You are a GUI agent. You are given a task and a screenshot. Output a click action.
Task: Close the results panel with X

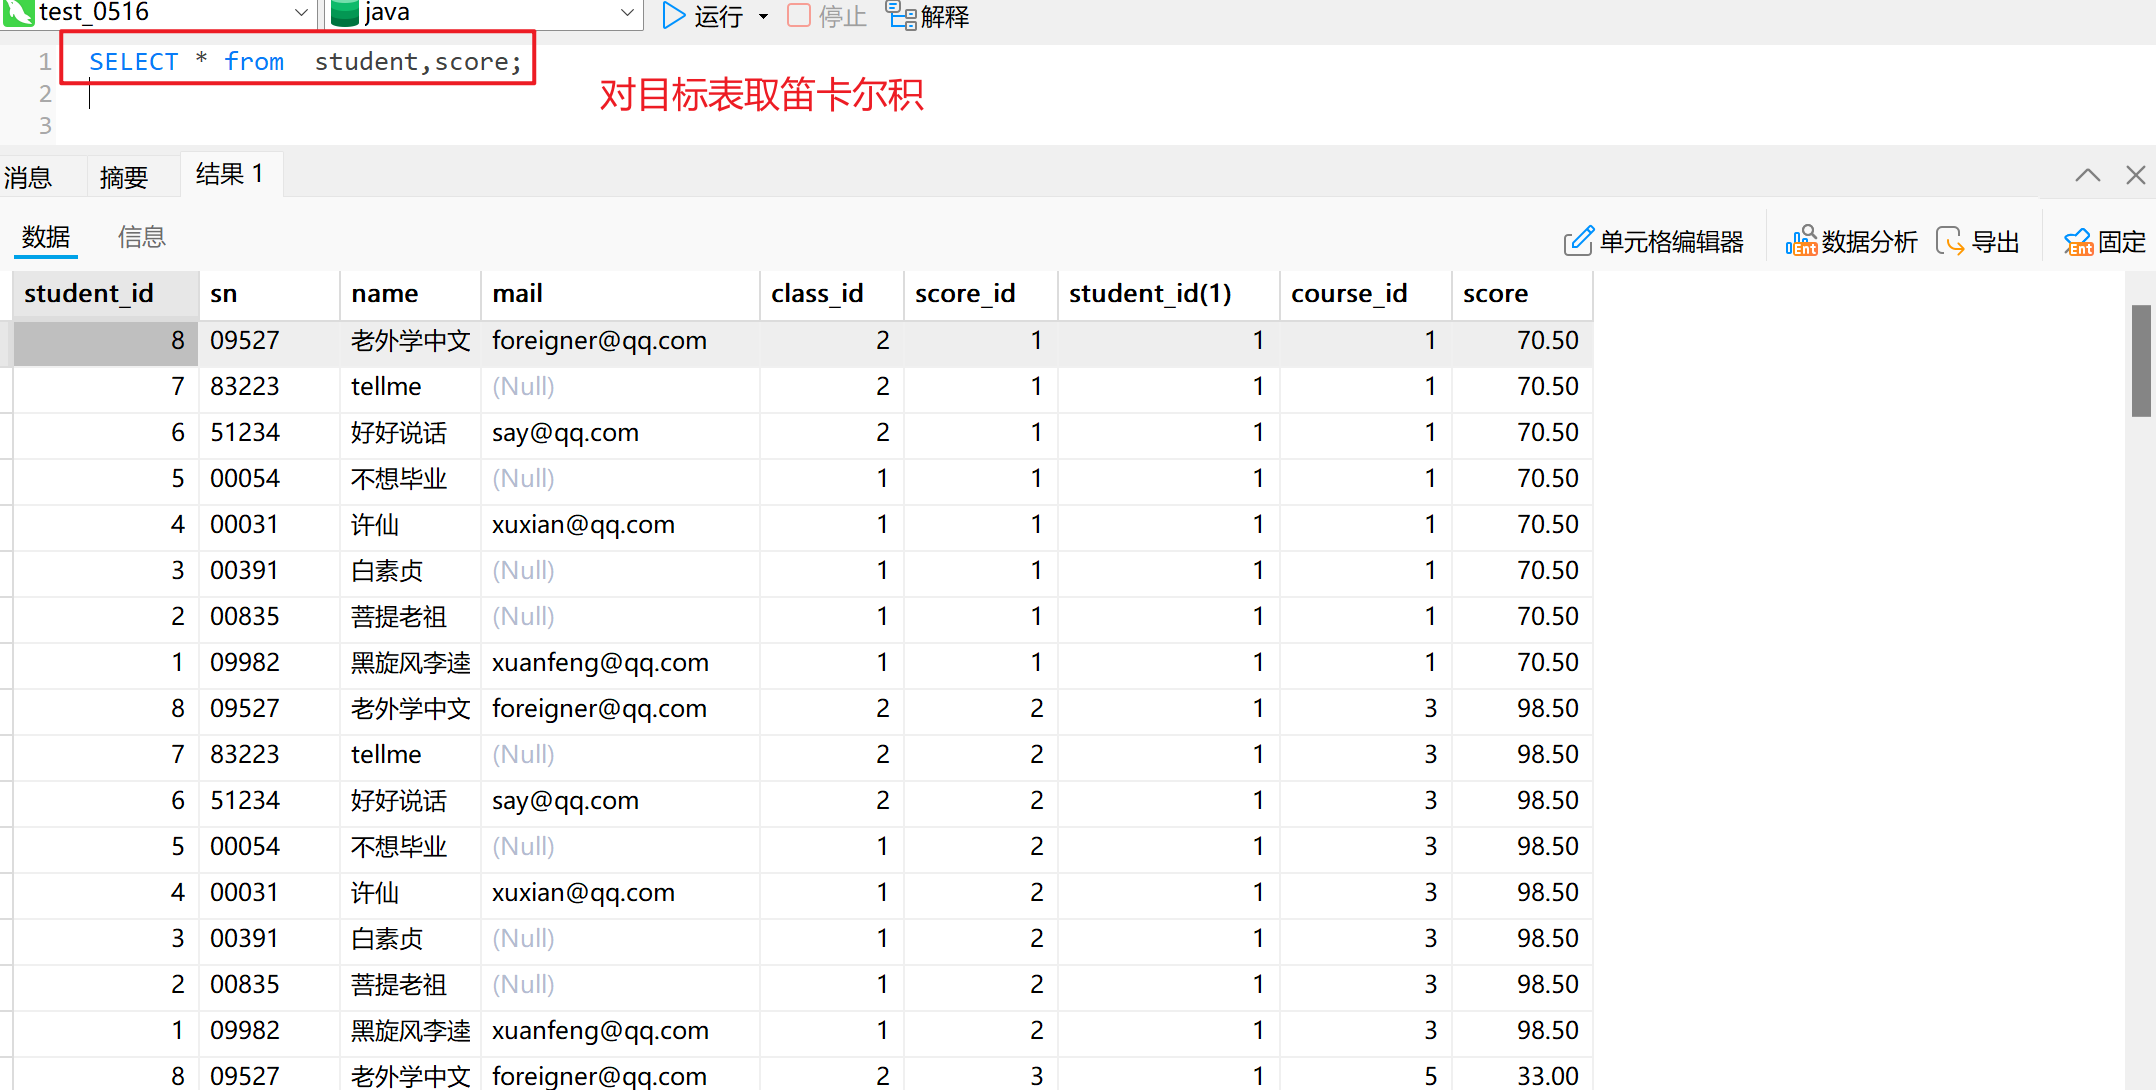(x=2135, y=175)
